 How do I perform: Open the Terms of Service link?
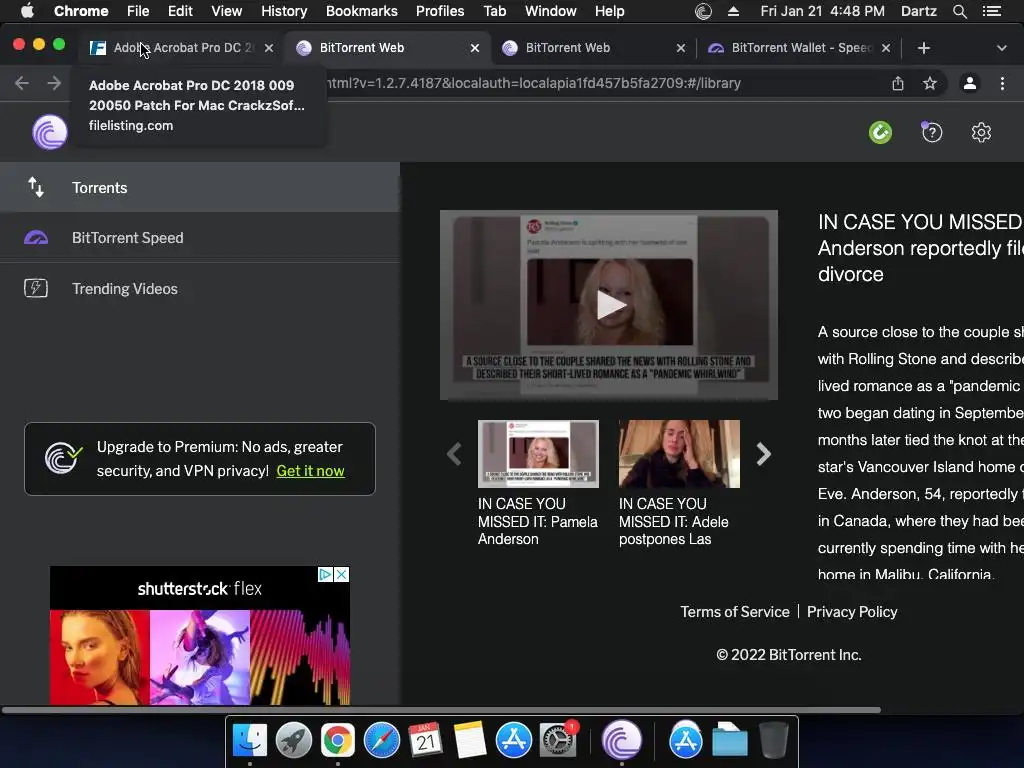pyautogui.click(x=735, y=612)
